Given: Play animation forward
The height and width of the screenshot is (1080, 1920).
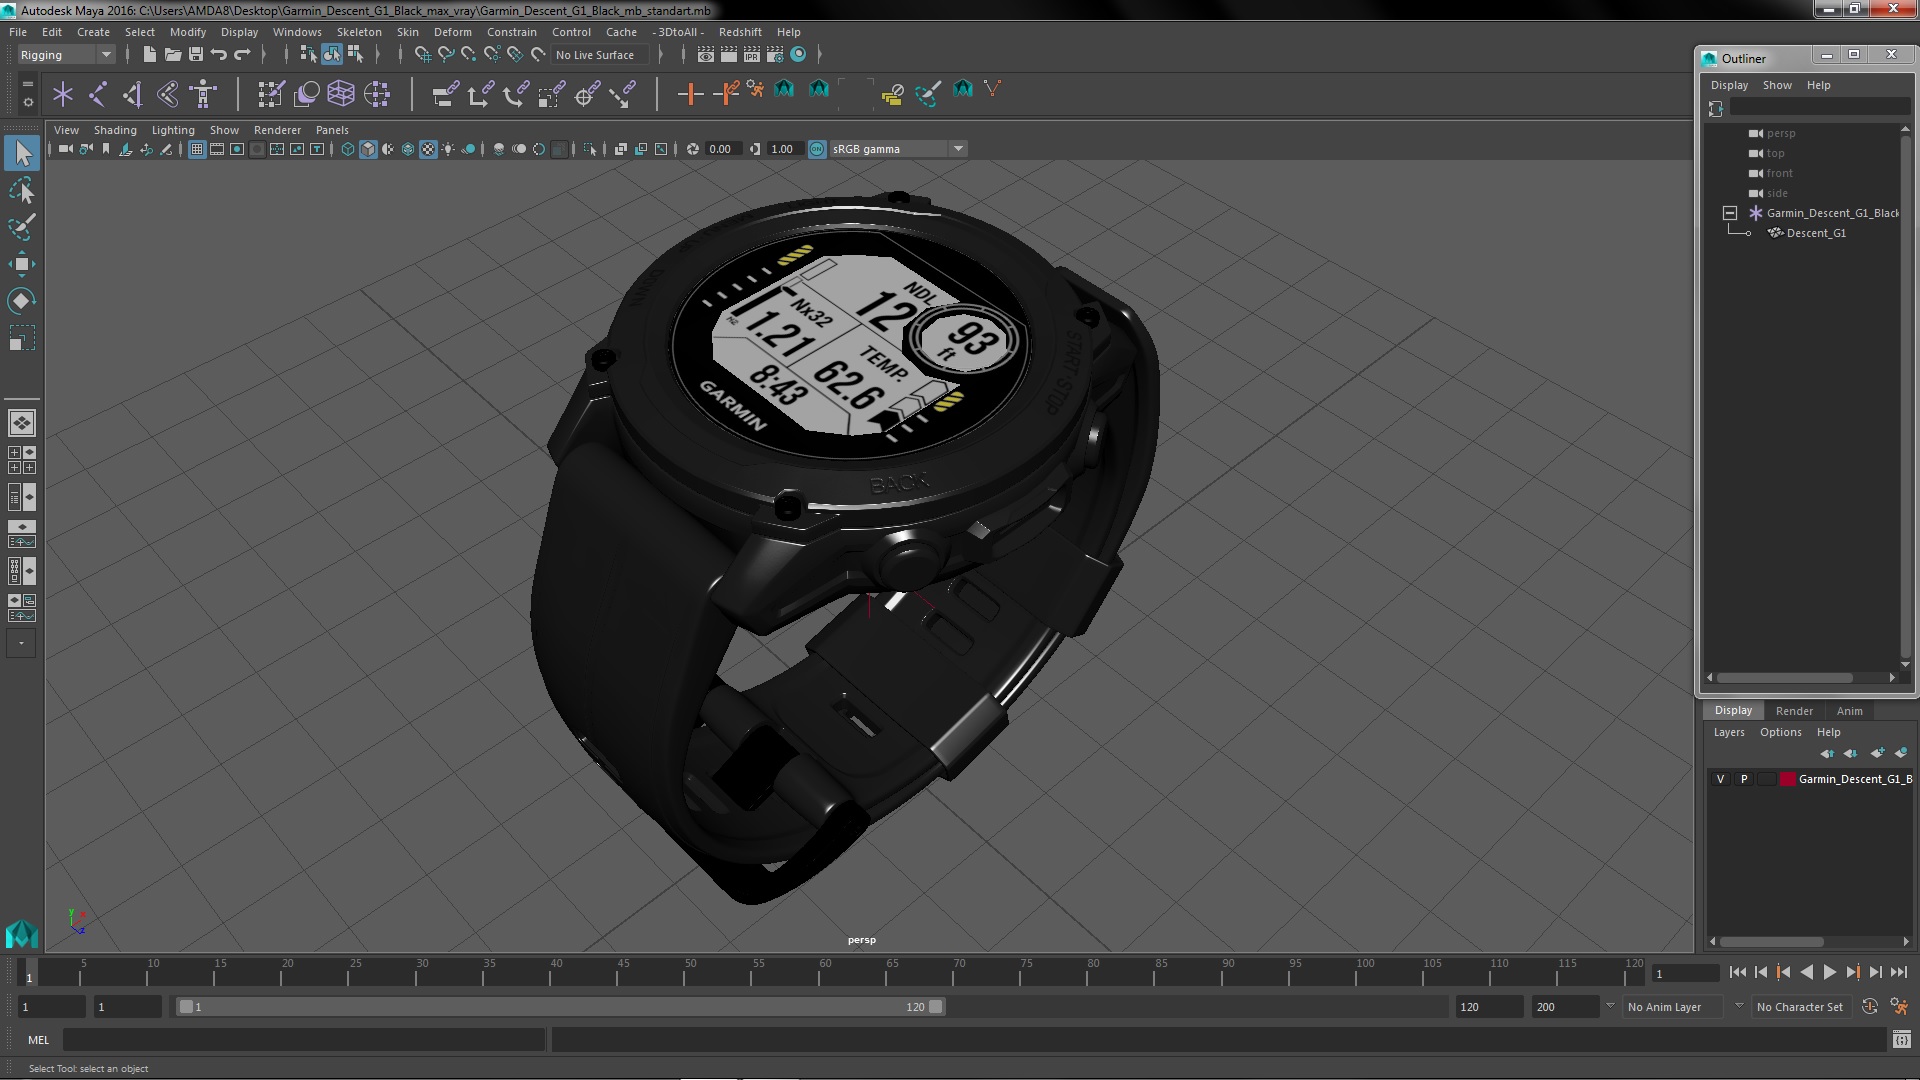Looking at the screenshot, I should tap(1829, 972).
